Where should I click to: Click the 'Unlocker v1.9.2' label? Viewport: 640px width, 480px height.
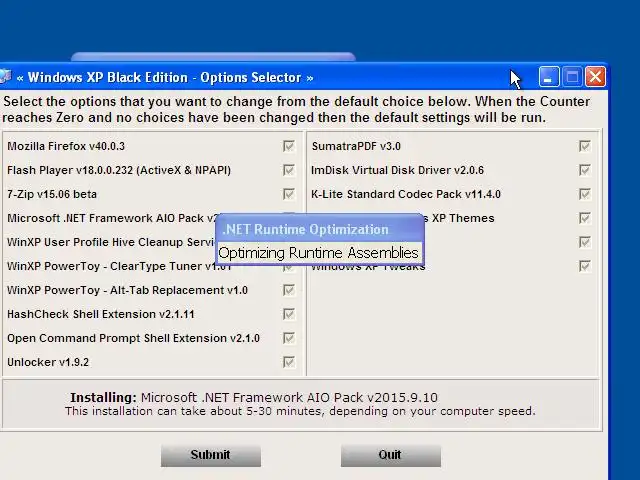pyautogui.click(x=48, y=362)
